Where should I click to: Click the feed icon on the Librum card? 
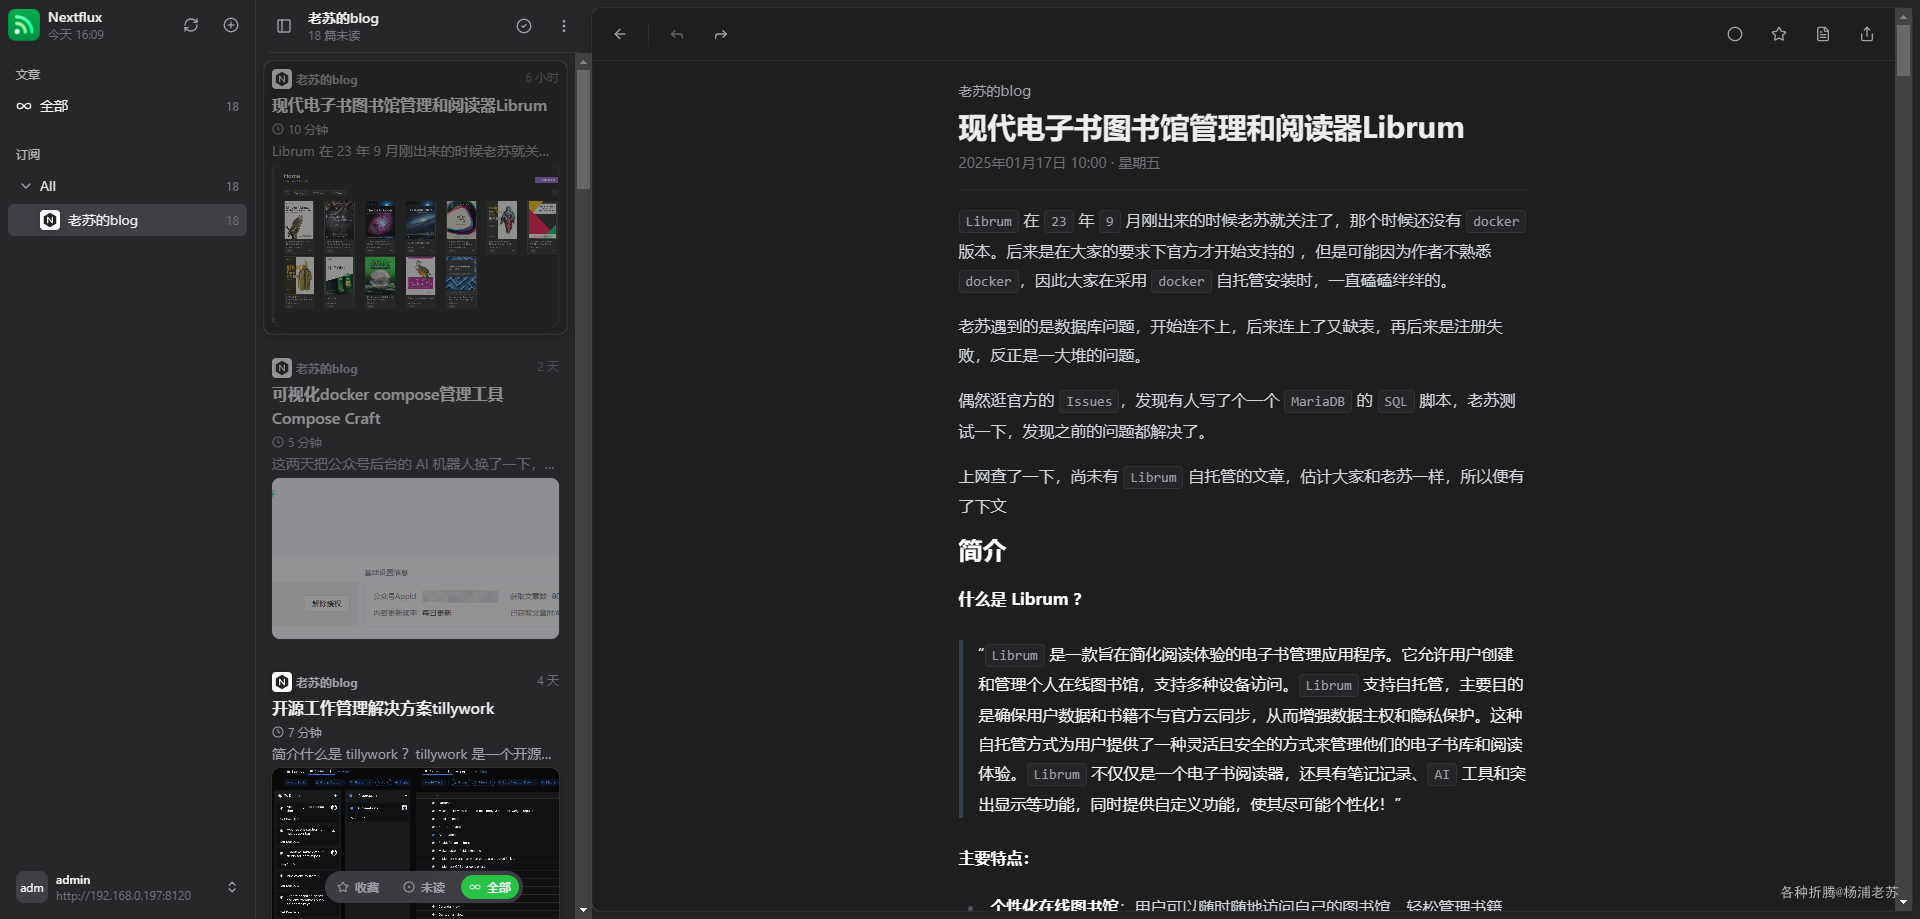point(282,79)
